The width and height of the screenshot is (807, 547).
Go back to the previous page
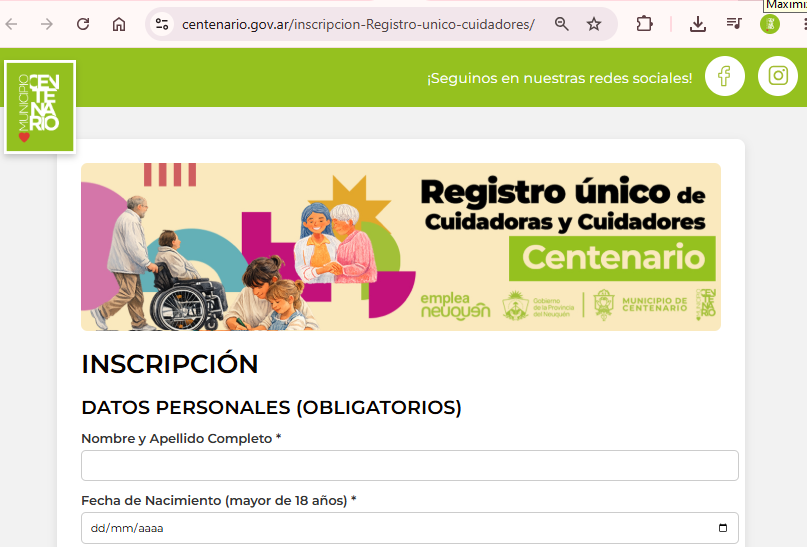coord(11,24)
